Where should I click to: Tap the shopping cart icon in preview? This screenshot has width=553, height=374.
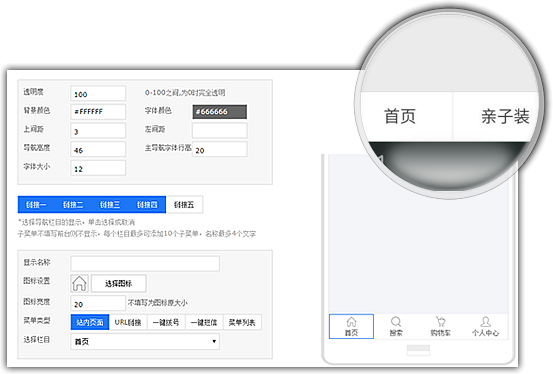pyautogui.click(x=440, y=322)
